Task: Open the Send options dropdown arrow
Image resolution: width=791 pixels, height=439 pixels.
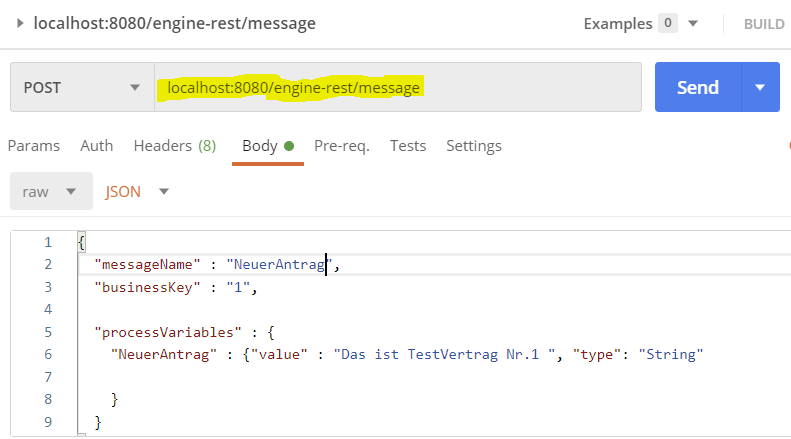Action: click(x=760, y=87)
